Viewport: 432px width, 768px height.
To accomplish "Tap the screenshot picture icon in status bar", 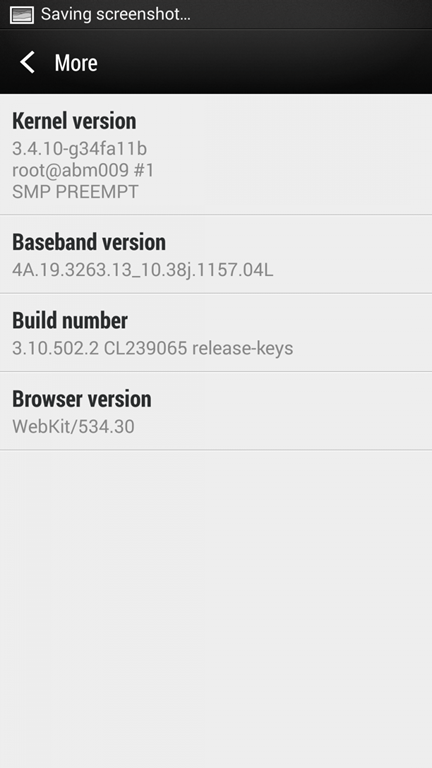I will tap(22, 15).
